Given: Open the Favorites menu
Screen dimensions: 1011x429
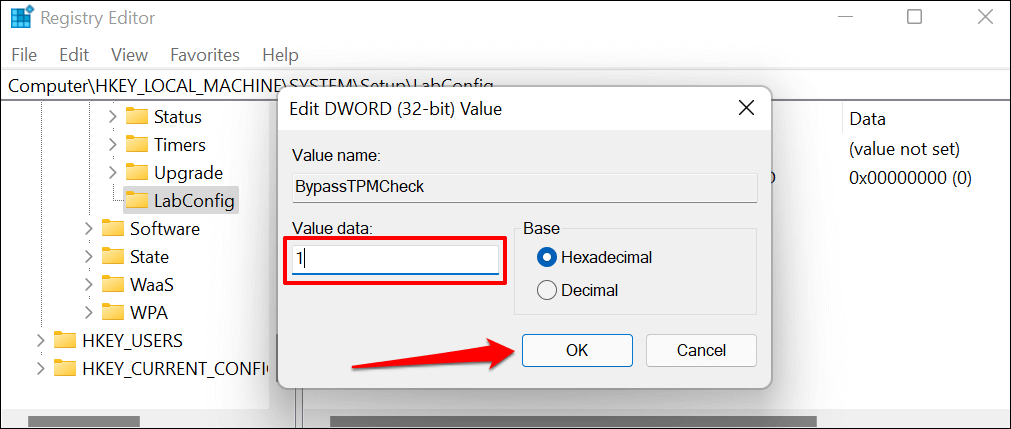Looking at the screenshot, I should click(x=205, y=55).
